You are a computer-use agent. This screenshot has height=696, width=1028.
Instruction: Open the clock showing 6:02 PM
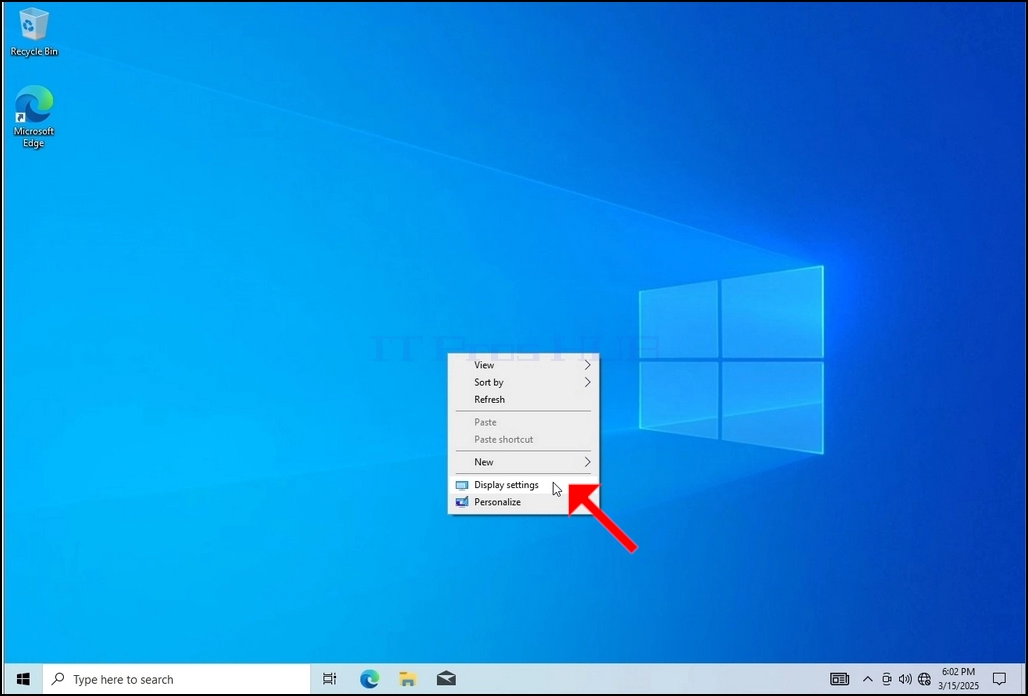pyautogui.click(x=958, y=679)
